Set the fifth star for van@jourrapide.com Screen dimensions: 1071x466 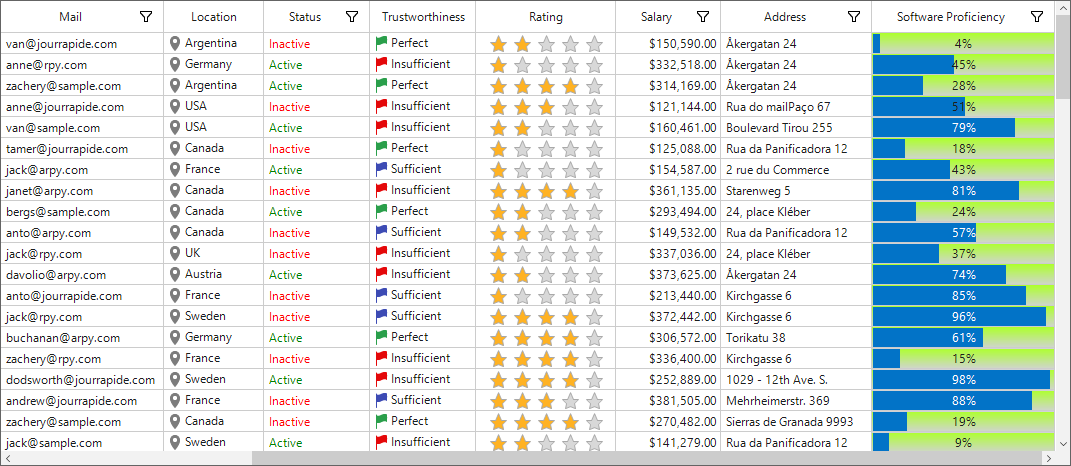click(595, 44)
